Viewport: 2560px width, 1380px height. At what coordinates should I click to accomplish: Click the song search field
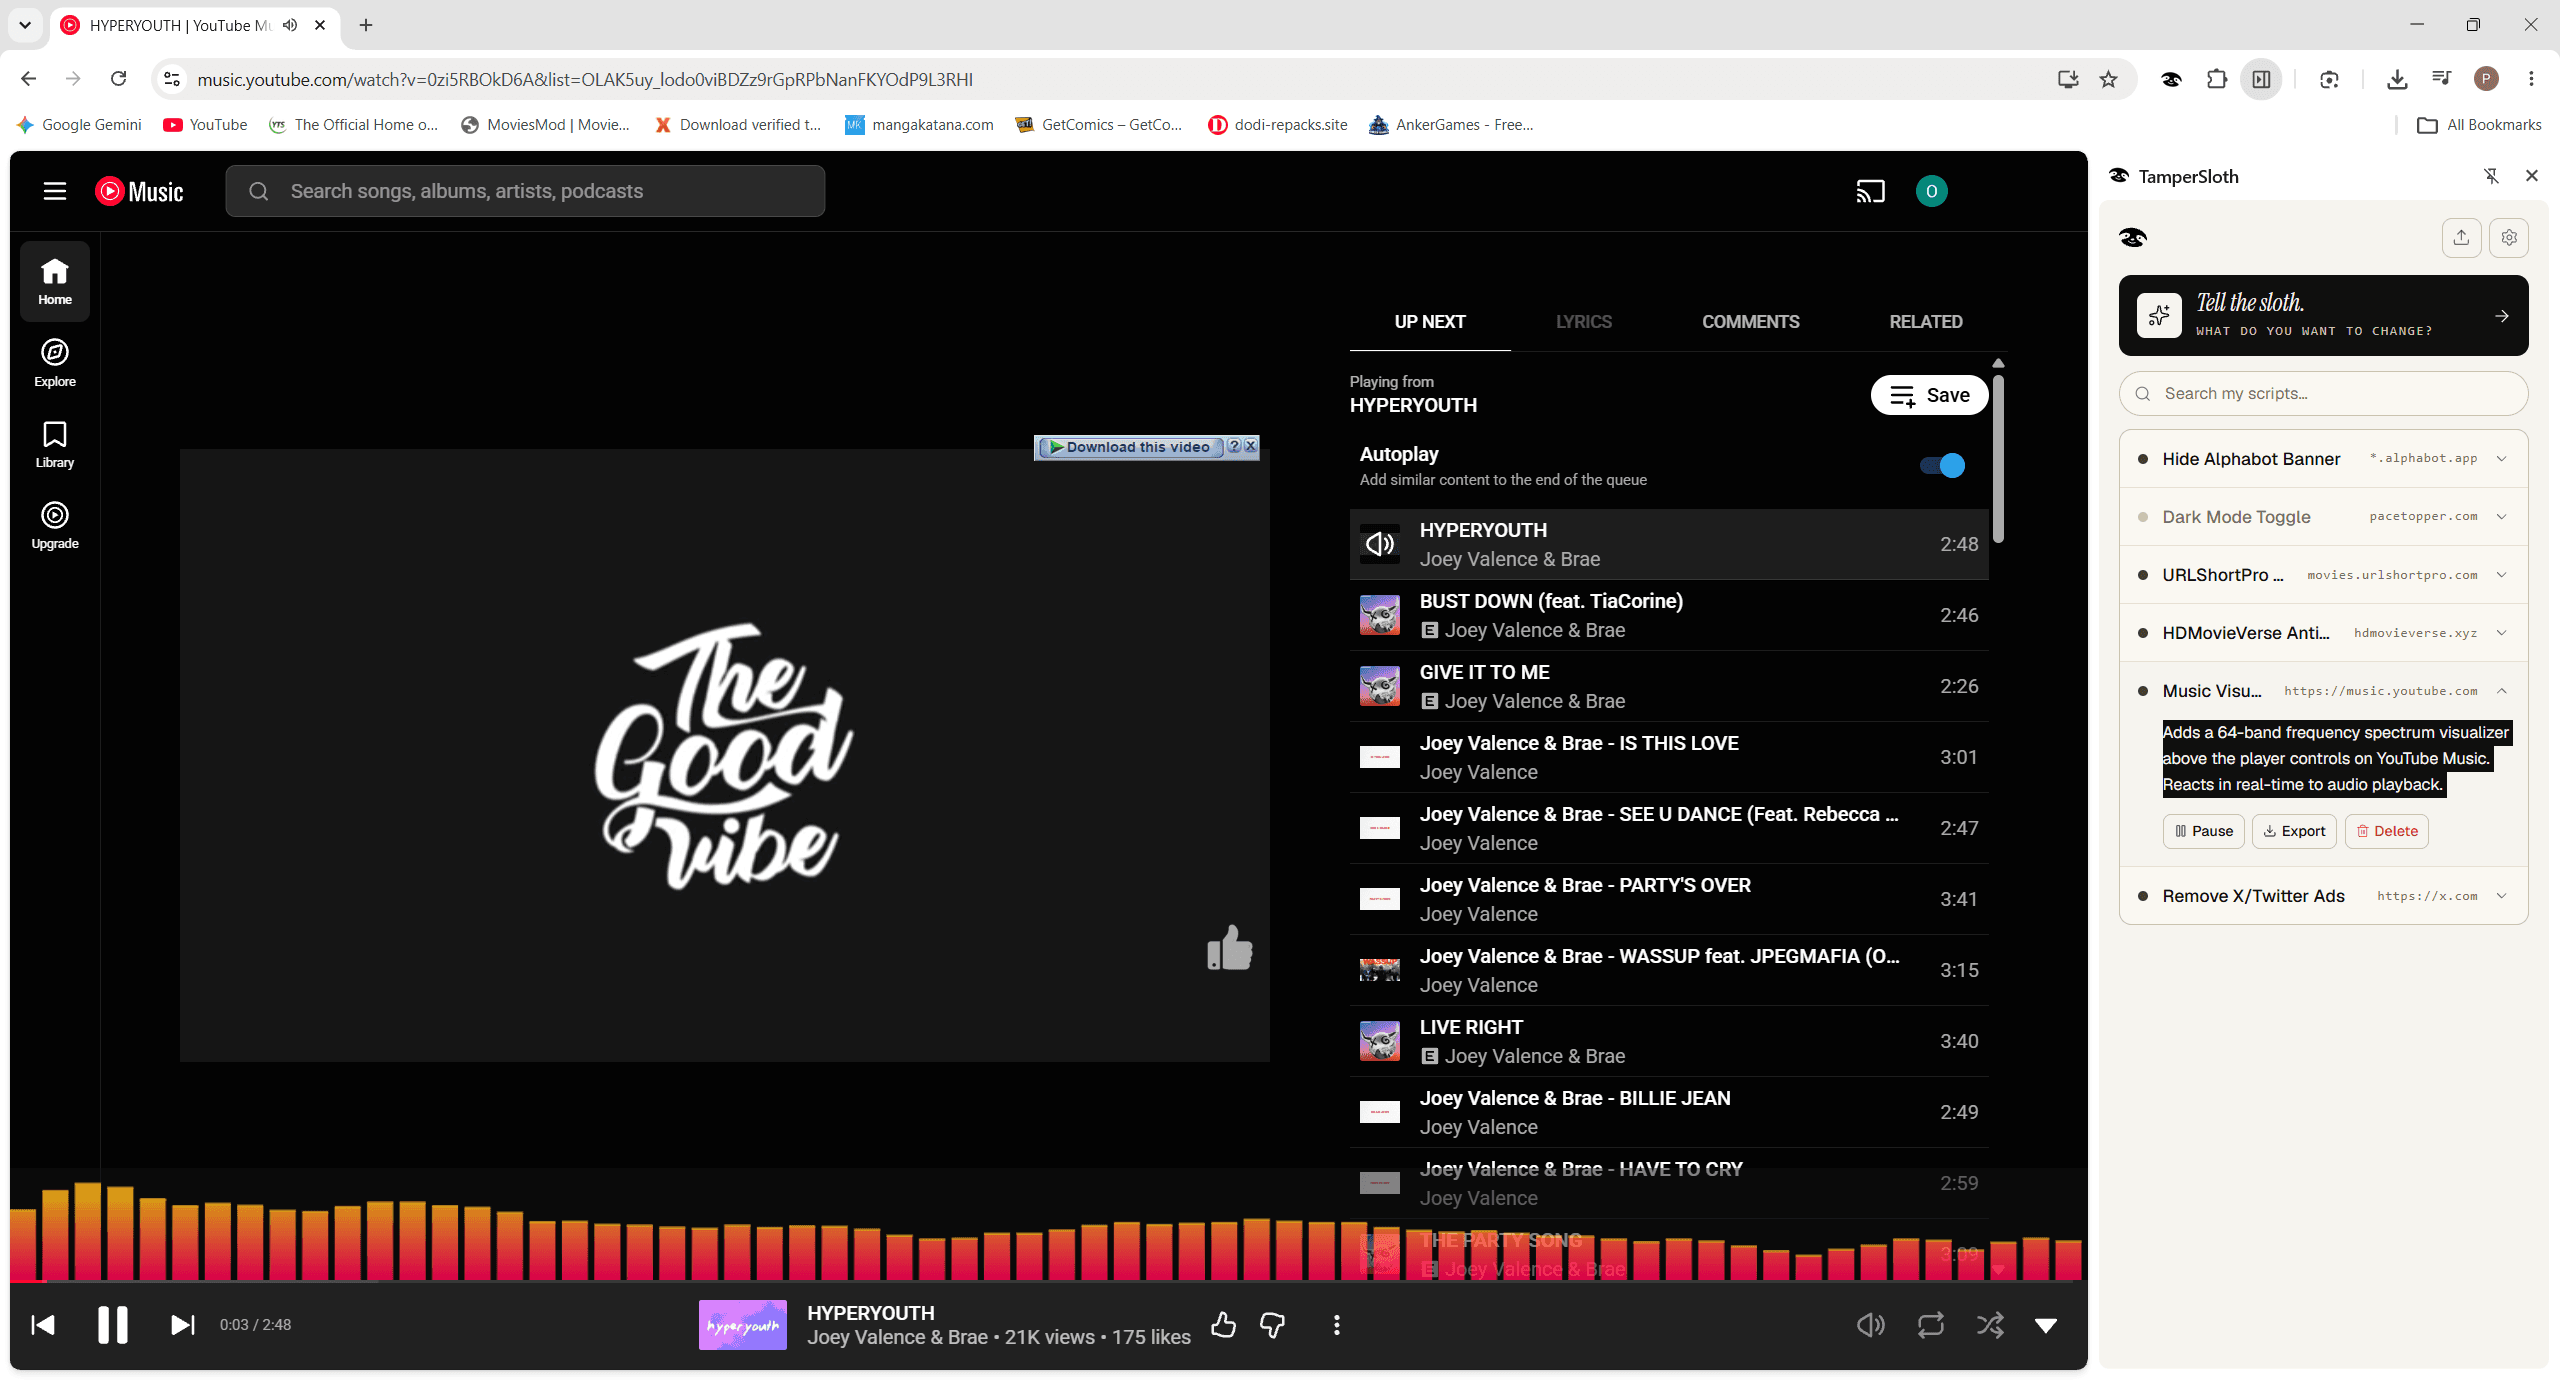(525, 191)
